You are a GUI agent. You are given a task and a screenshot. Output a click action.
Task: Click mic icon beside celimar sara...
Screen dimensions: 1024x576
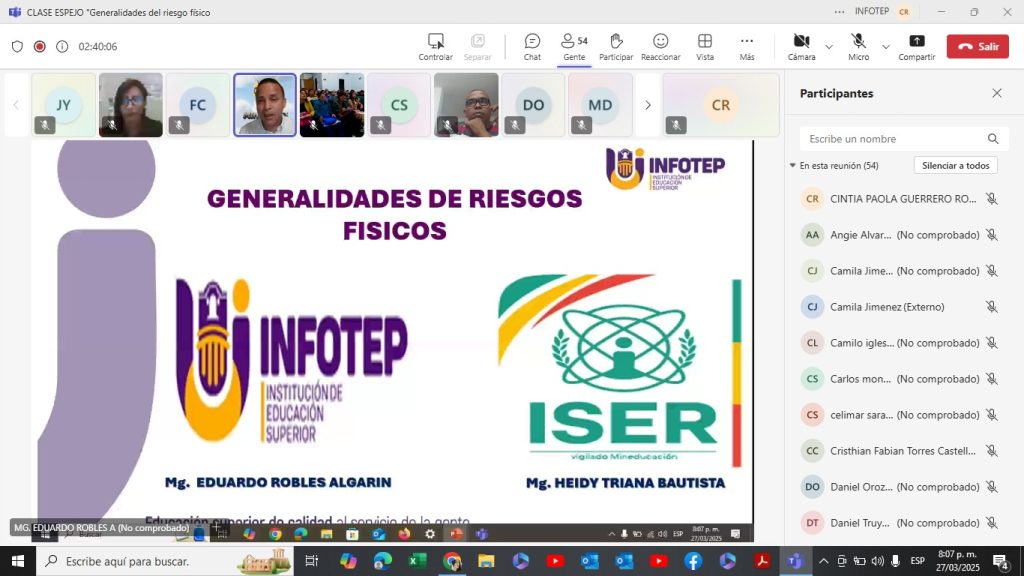(x=991, y=414)
